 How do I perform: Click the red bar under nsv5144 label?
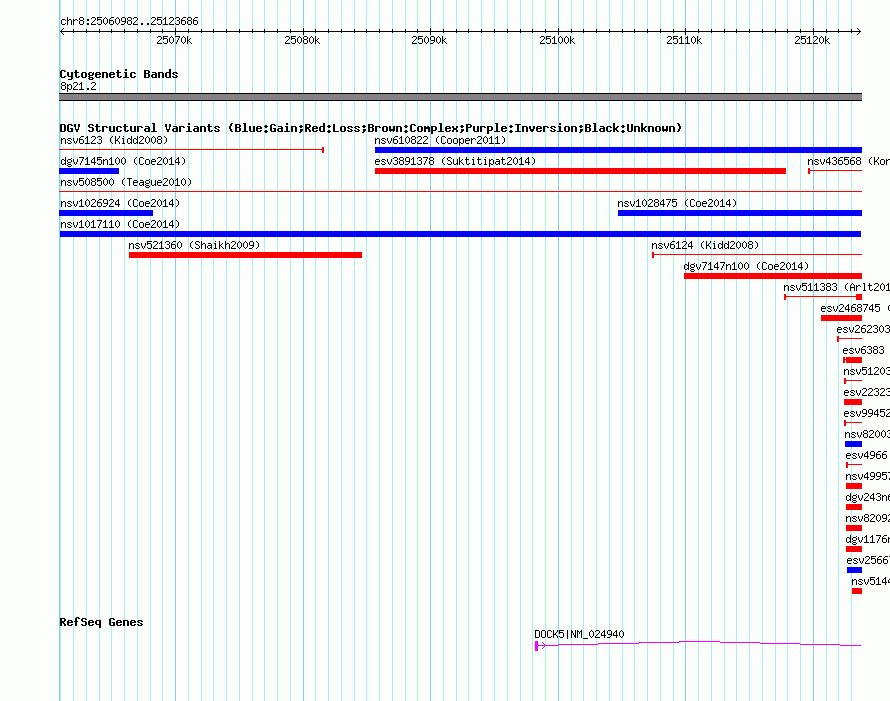coord(857,591)
